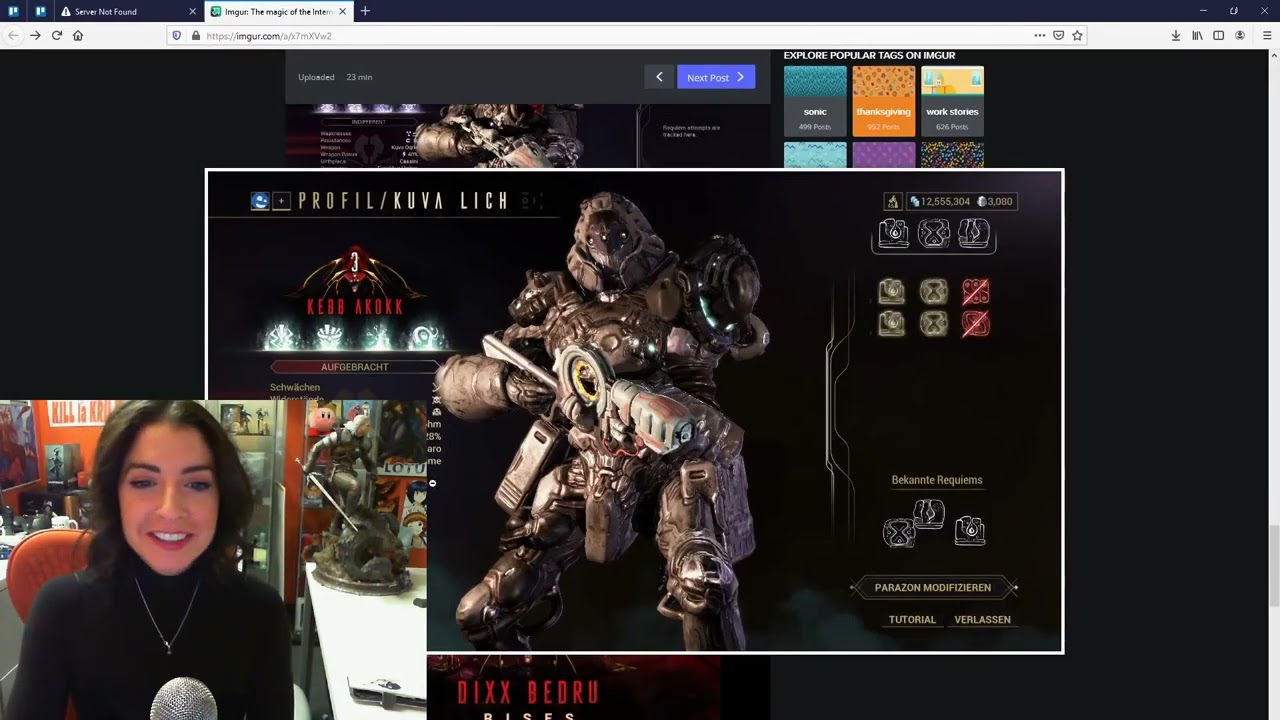1280x720 pixels.
Task: Click the Schwächen label
Action: pyautogui.click(x=295, y=387)
